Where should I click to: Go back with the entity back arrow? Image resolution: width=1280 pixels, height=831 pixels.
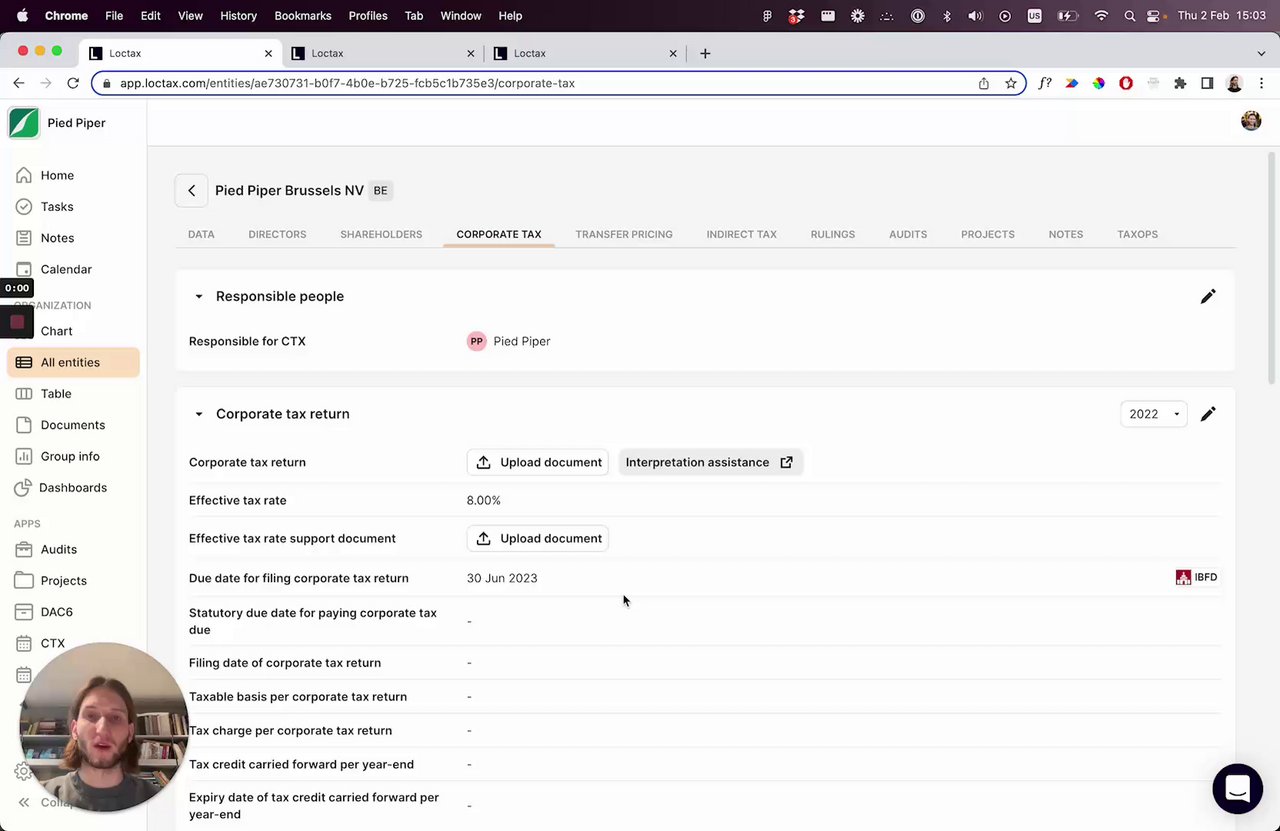coord(191,190)
